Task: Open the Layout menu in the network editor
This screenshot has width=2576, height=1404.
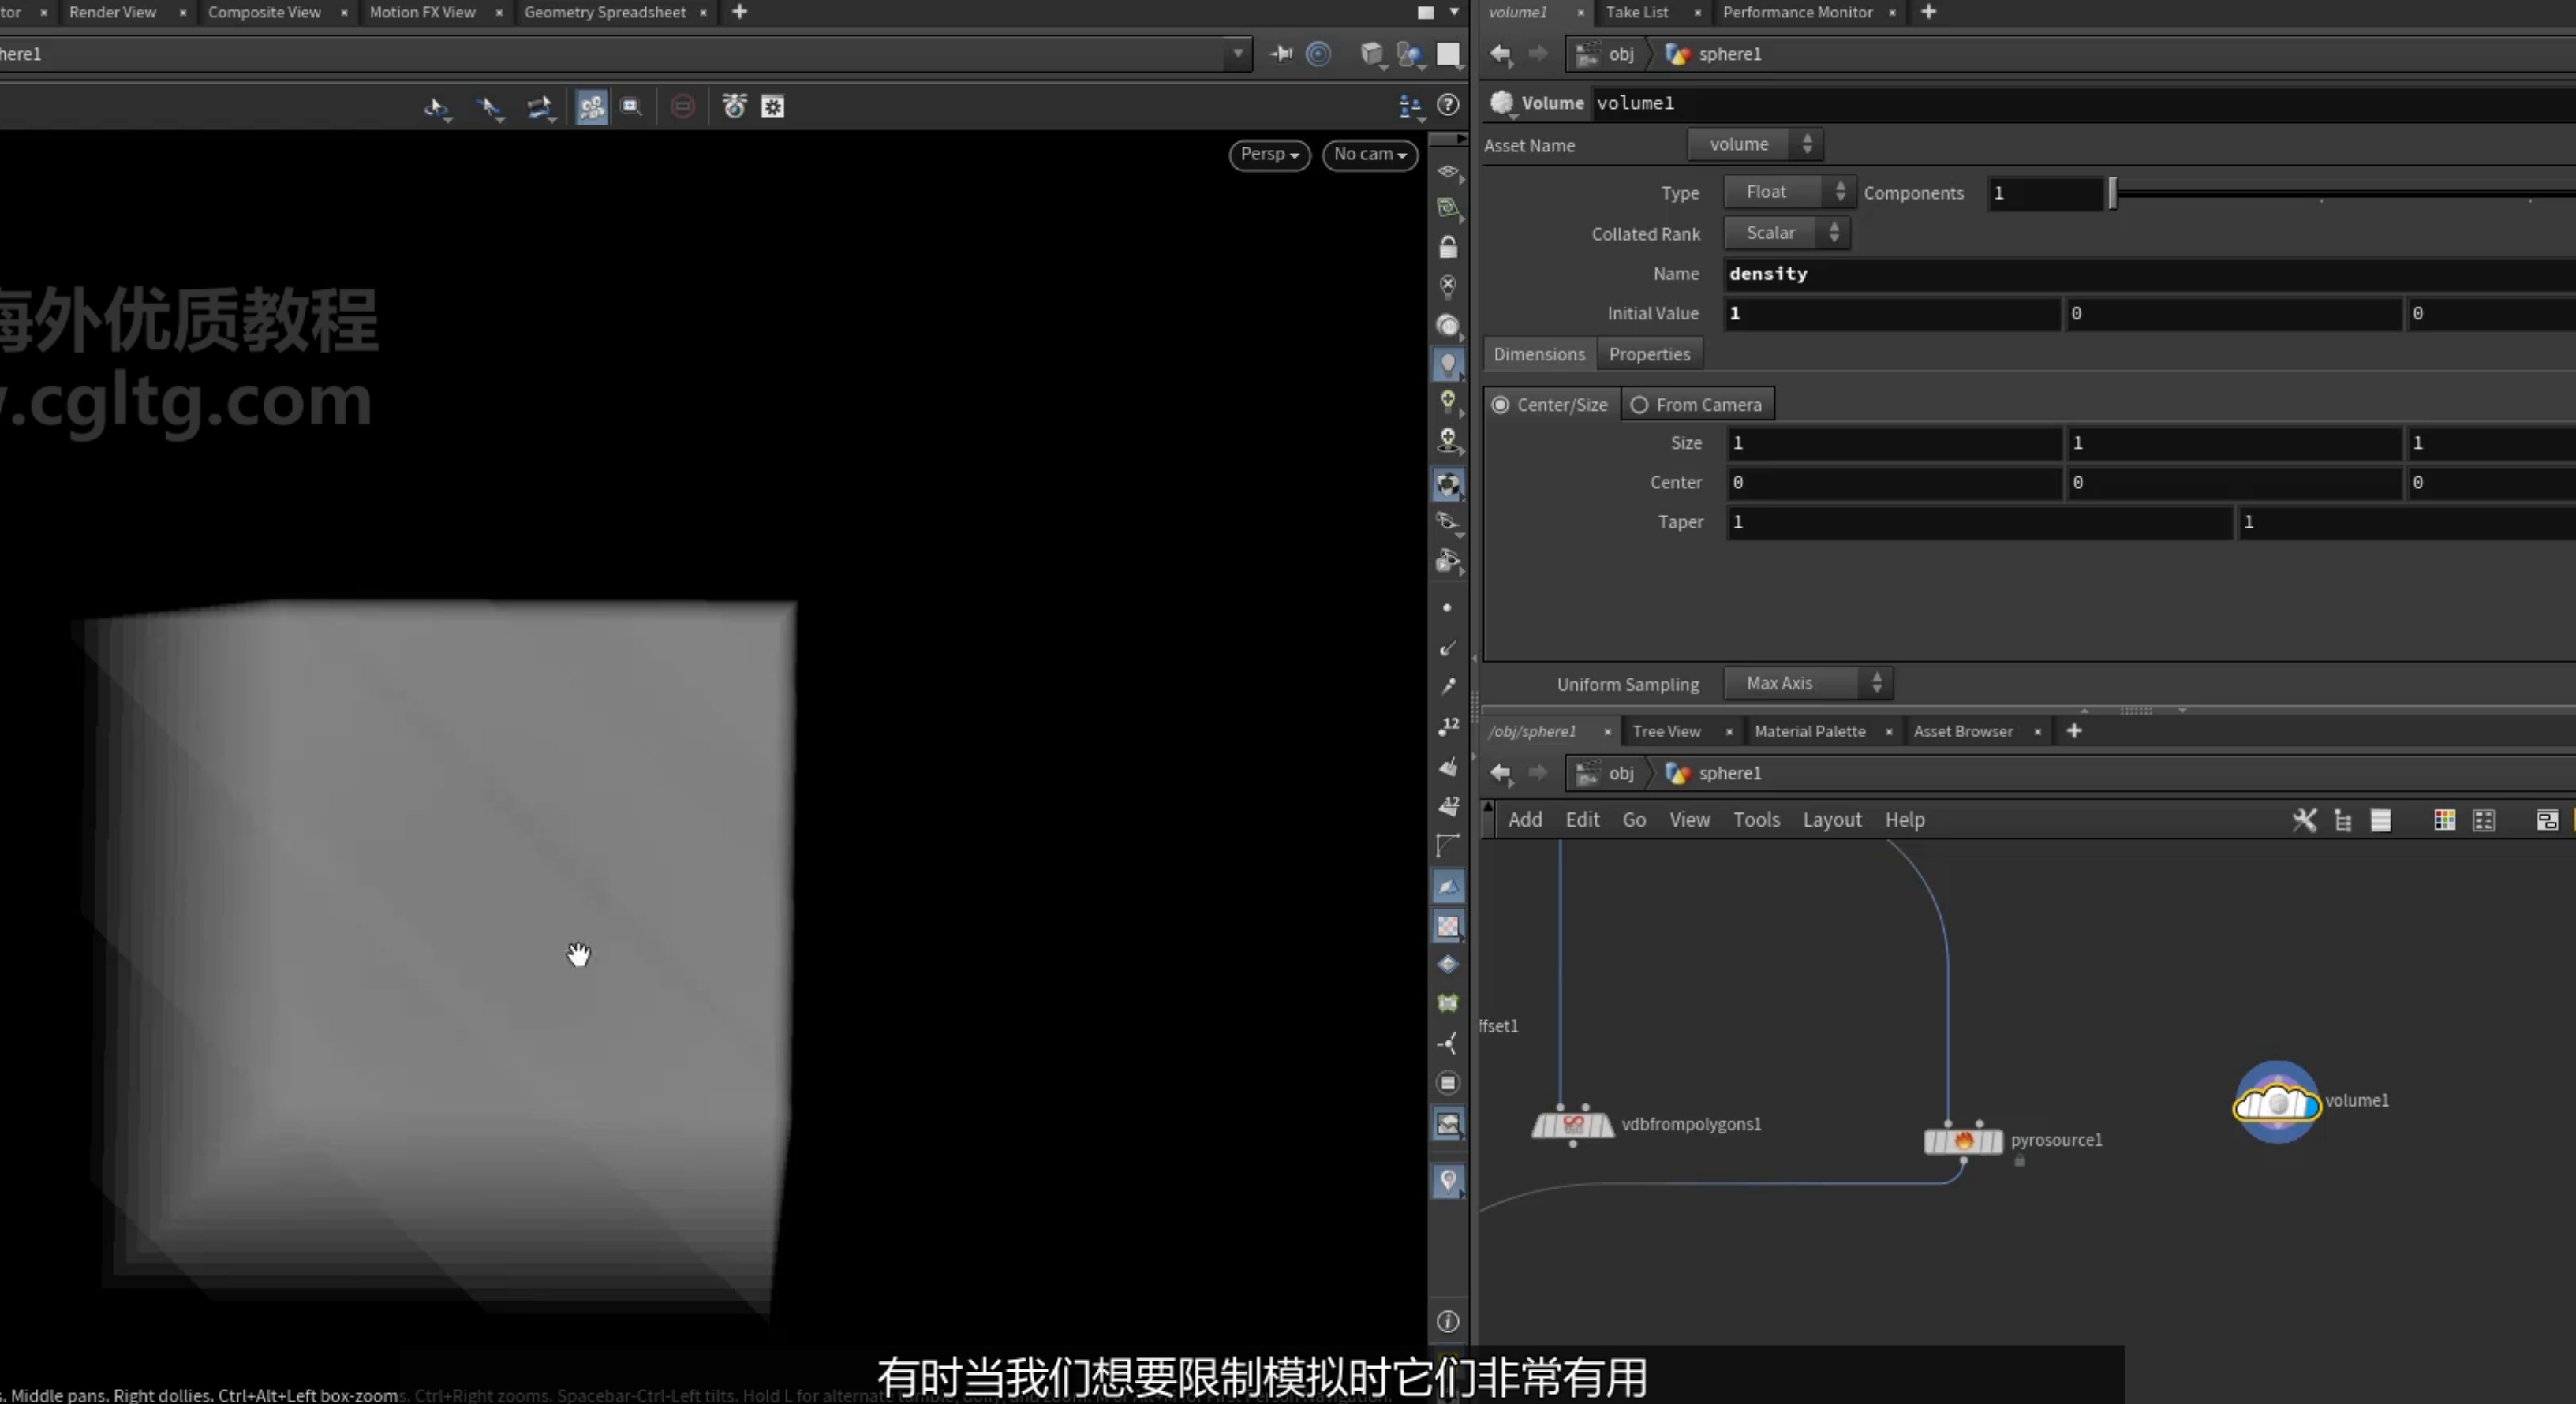Action: (1831, 820)
